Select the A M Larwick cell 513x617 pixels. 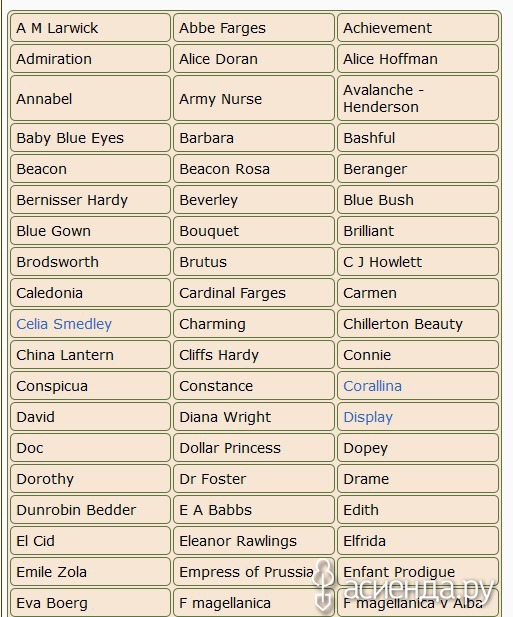(90, 28)
